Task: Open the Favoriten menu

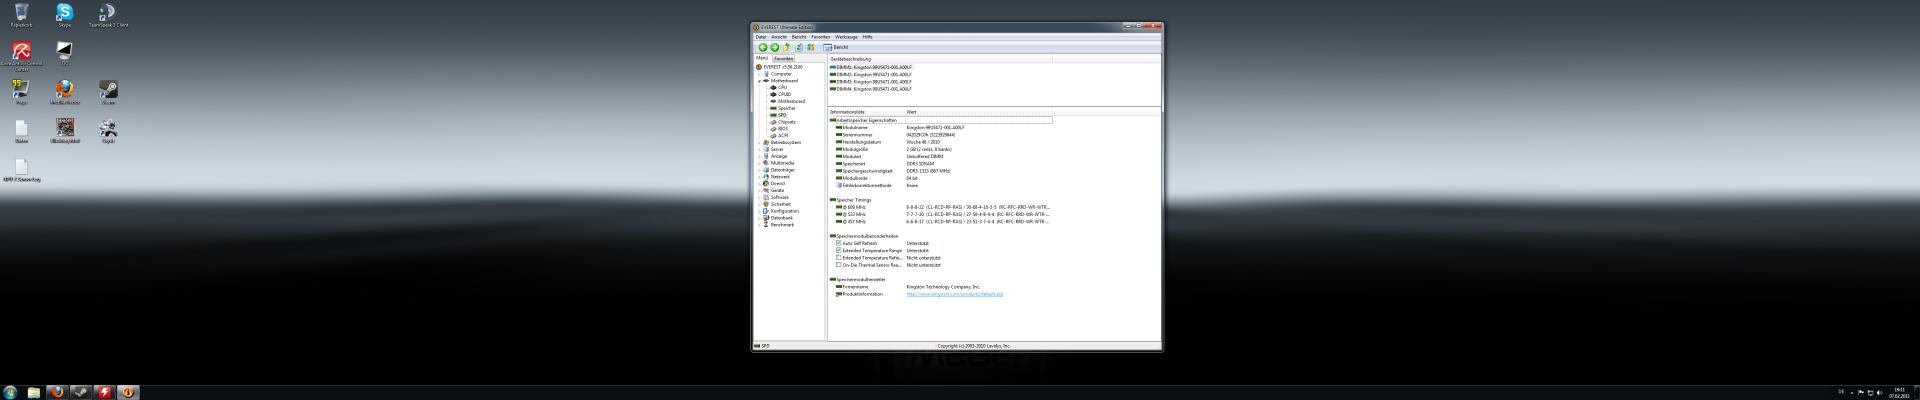Action: tap(821, 37)
